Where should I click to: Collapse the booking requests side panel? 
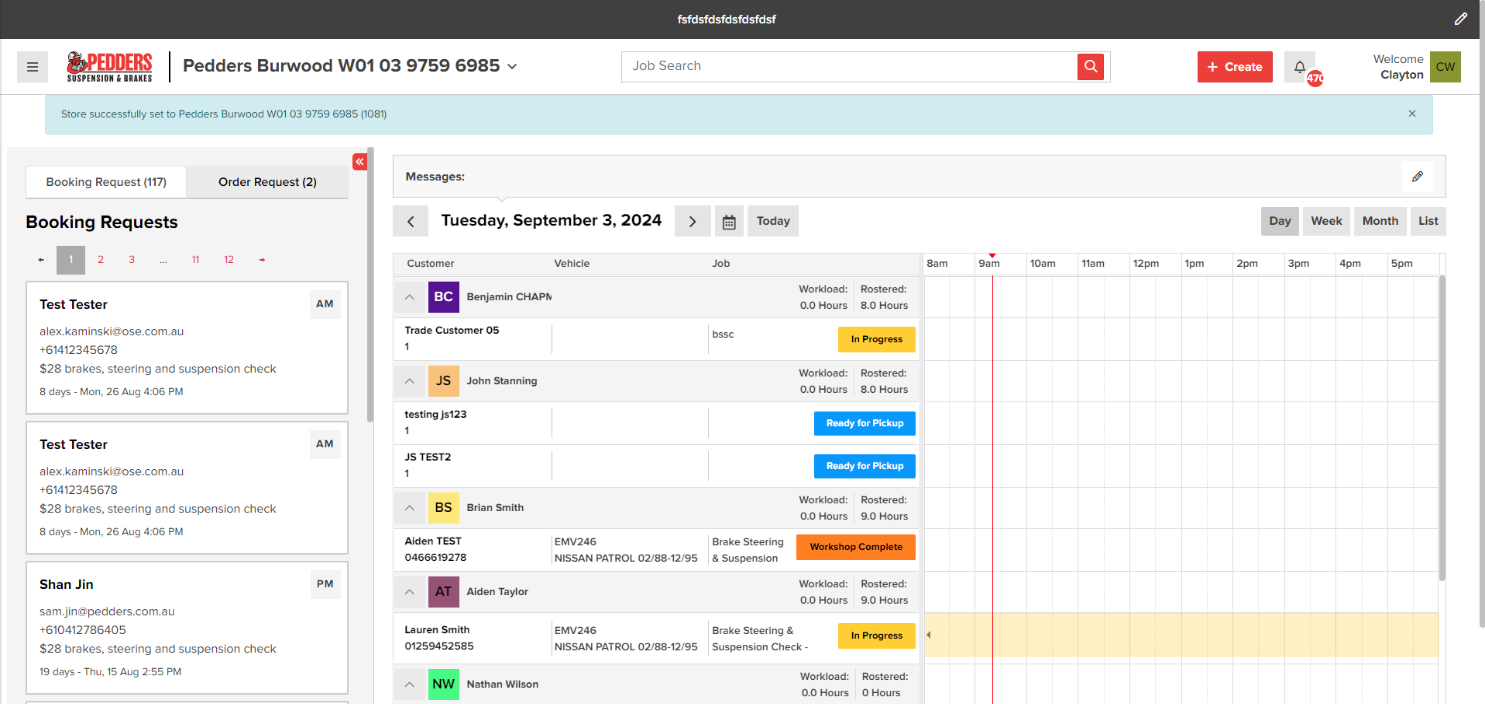[x=360, y=162]
